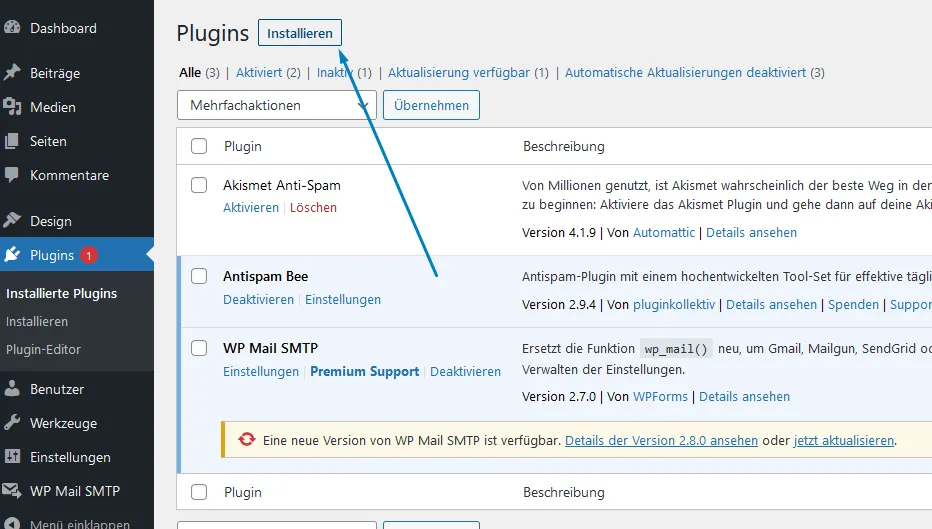Click the Premium Support link
This screenshot has width=932, height=529.
click(364, 371)
